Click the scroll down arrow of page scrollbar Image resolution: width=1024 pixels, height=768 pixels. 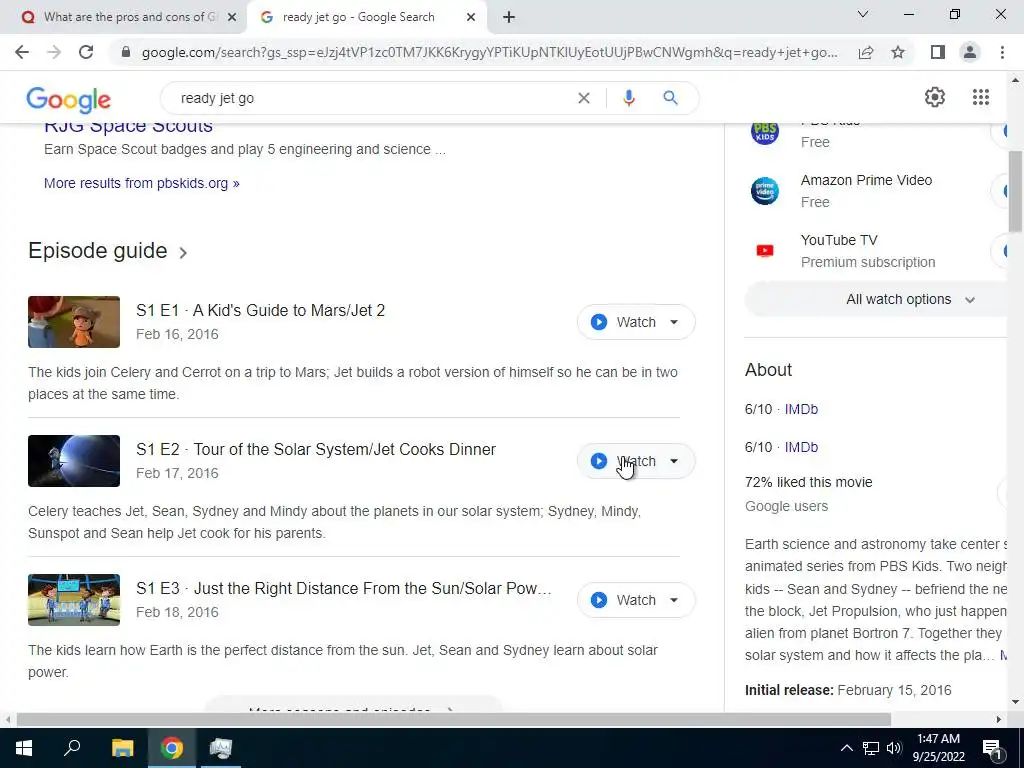[x=1015, y=702]
